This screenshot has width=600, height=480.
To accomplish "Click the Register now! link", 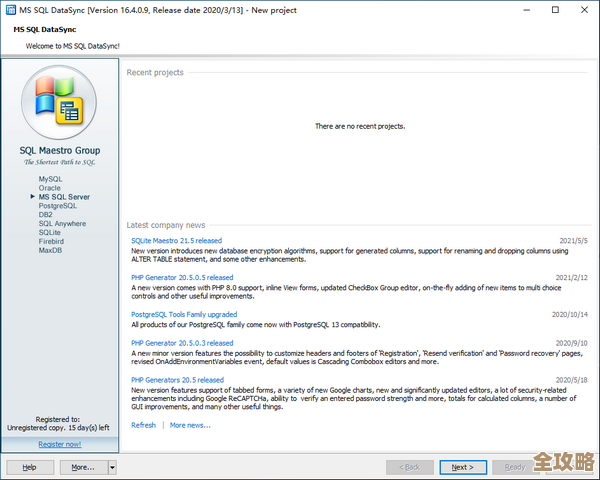I will (60, 443).
